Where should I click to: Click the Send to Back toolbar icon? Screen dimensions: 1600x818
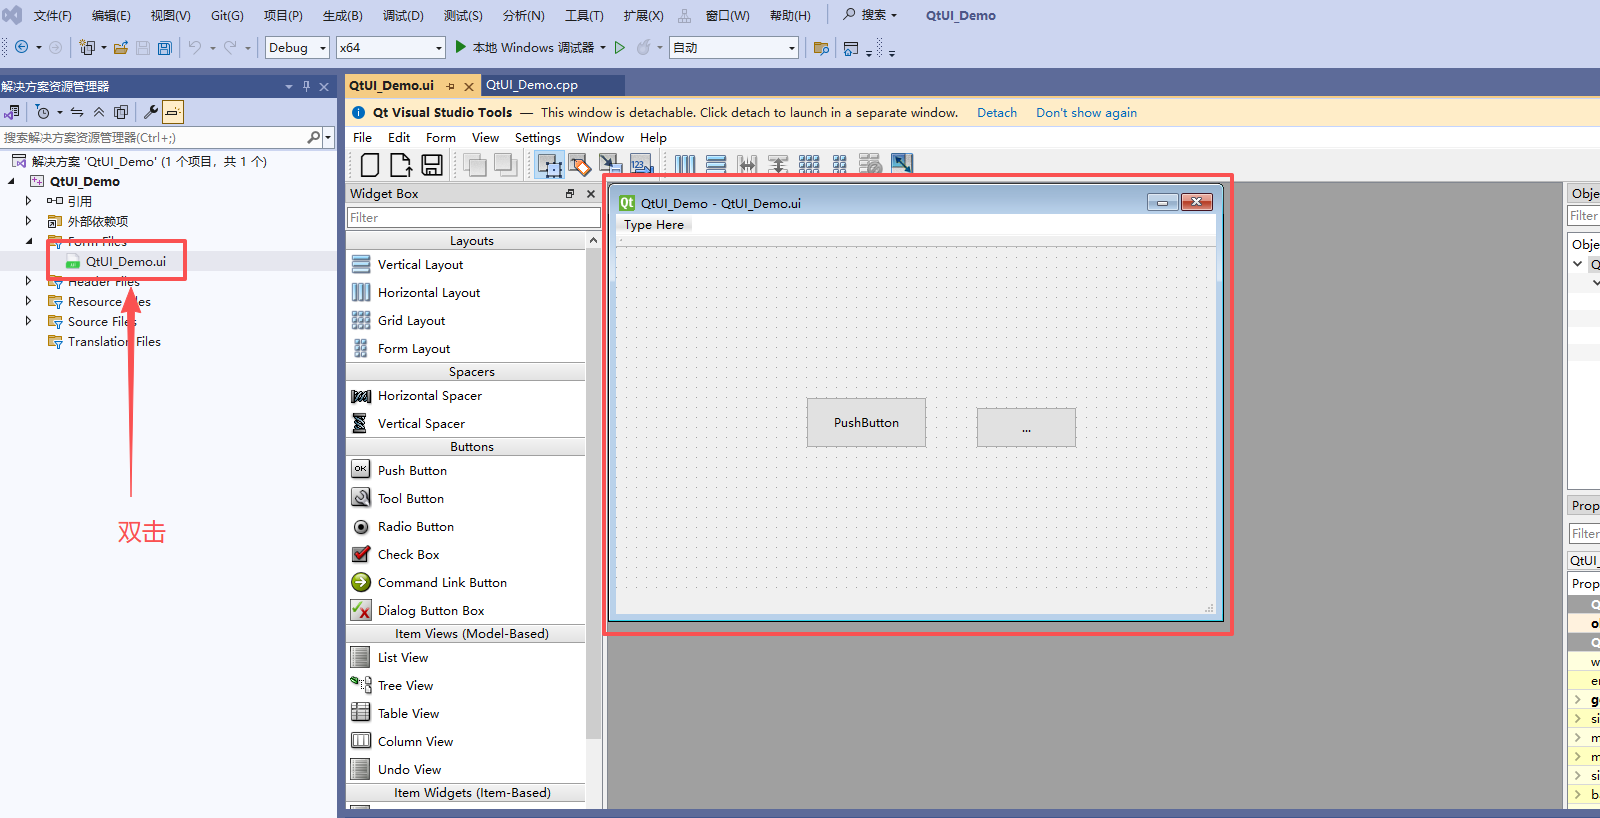click(x=475, y=165)
